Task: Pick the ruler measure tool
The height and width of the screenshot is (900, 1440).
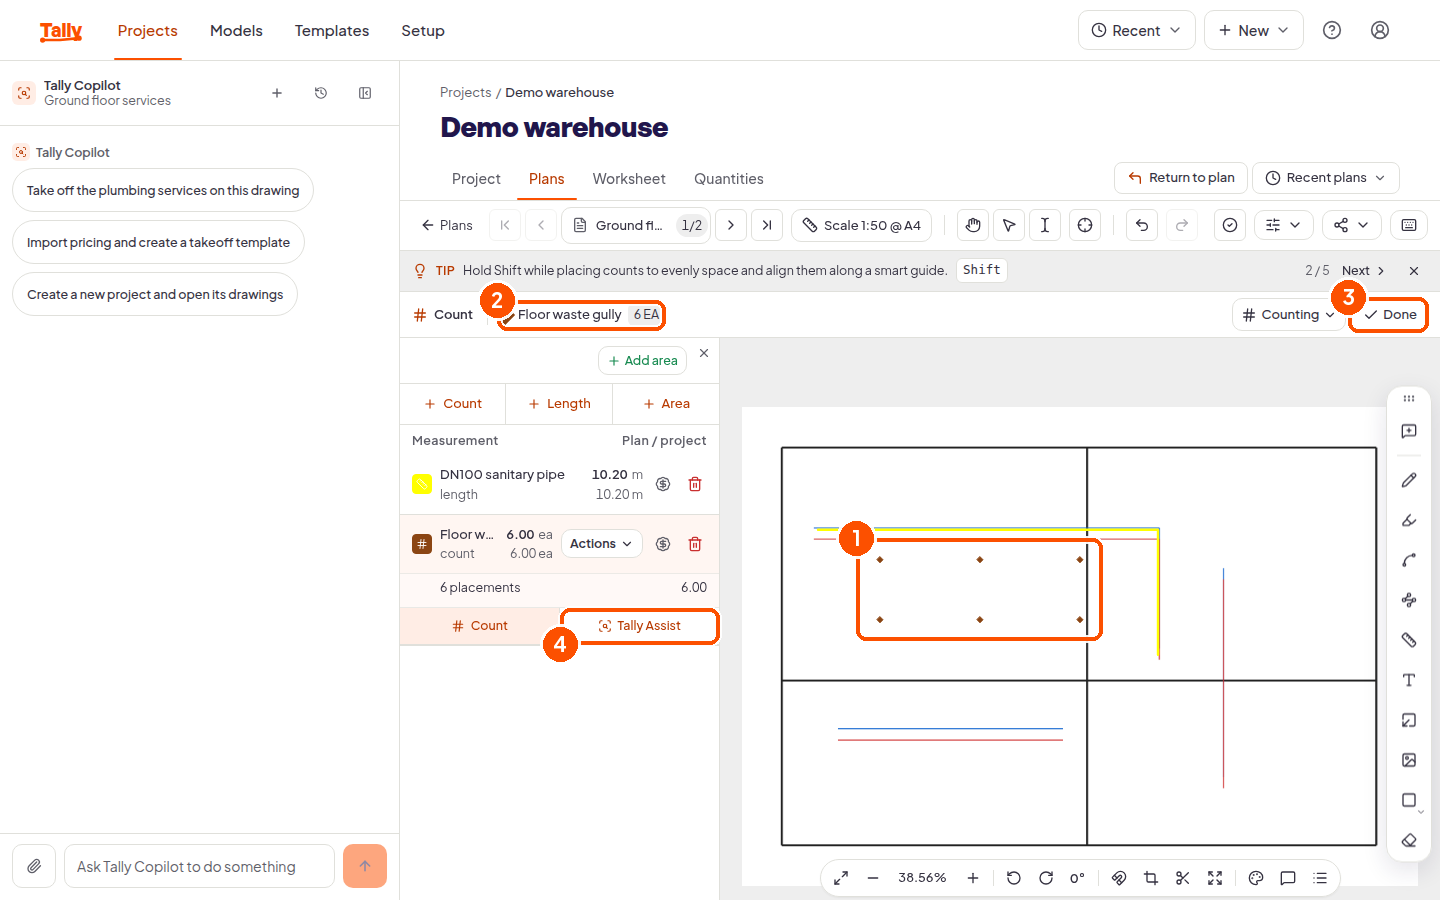Action: pyautogui.click(x=1409, y=640)
